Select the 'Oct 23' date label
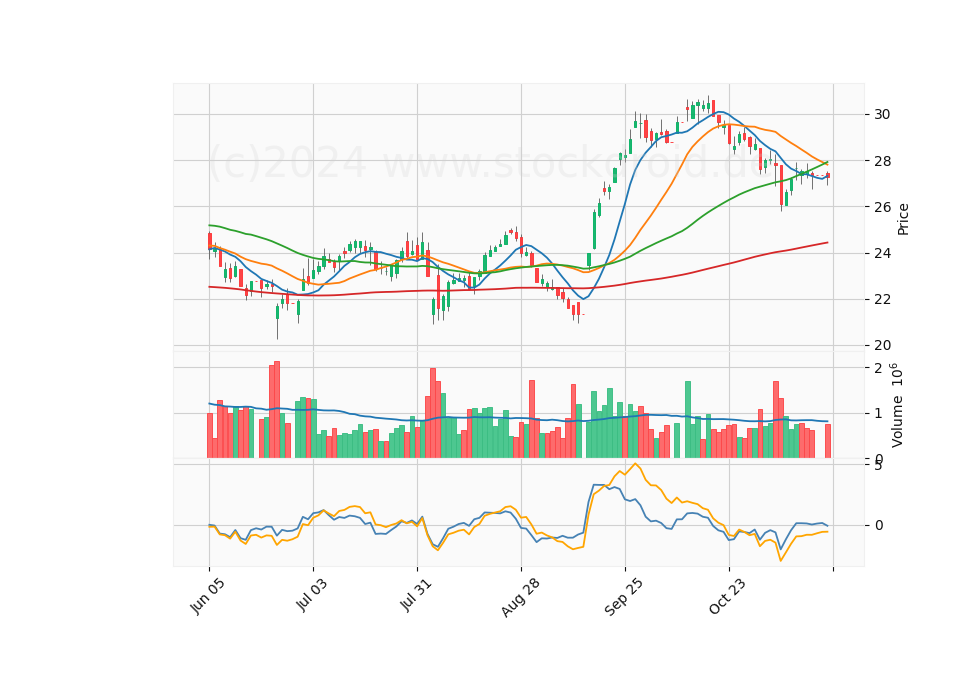960x690 pixels. click(727, 596)
